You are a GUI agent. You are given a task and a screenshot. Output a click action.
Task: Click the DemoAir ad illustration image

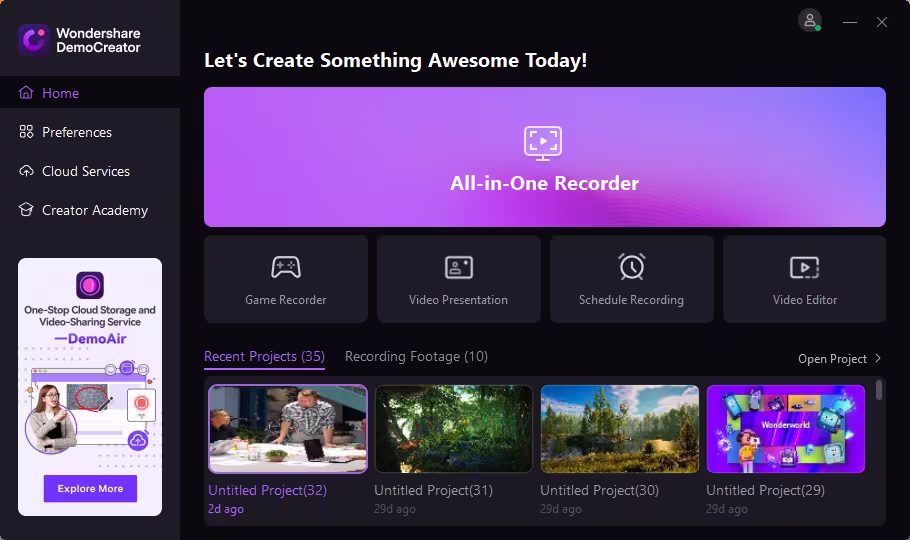tap(90, 408)
